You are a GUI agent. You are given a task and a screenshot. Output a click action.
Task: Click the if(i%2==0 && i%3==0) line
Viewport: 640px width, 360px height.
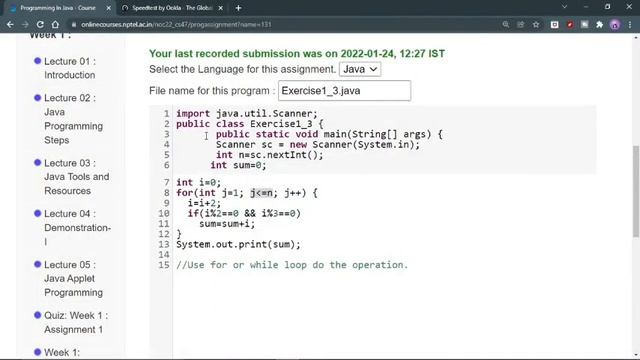pyautogui.click(x=244, y=213)
